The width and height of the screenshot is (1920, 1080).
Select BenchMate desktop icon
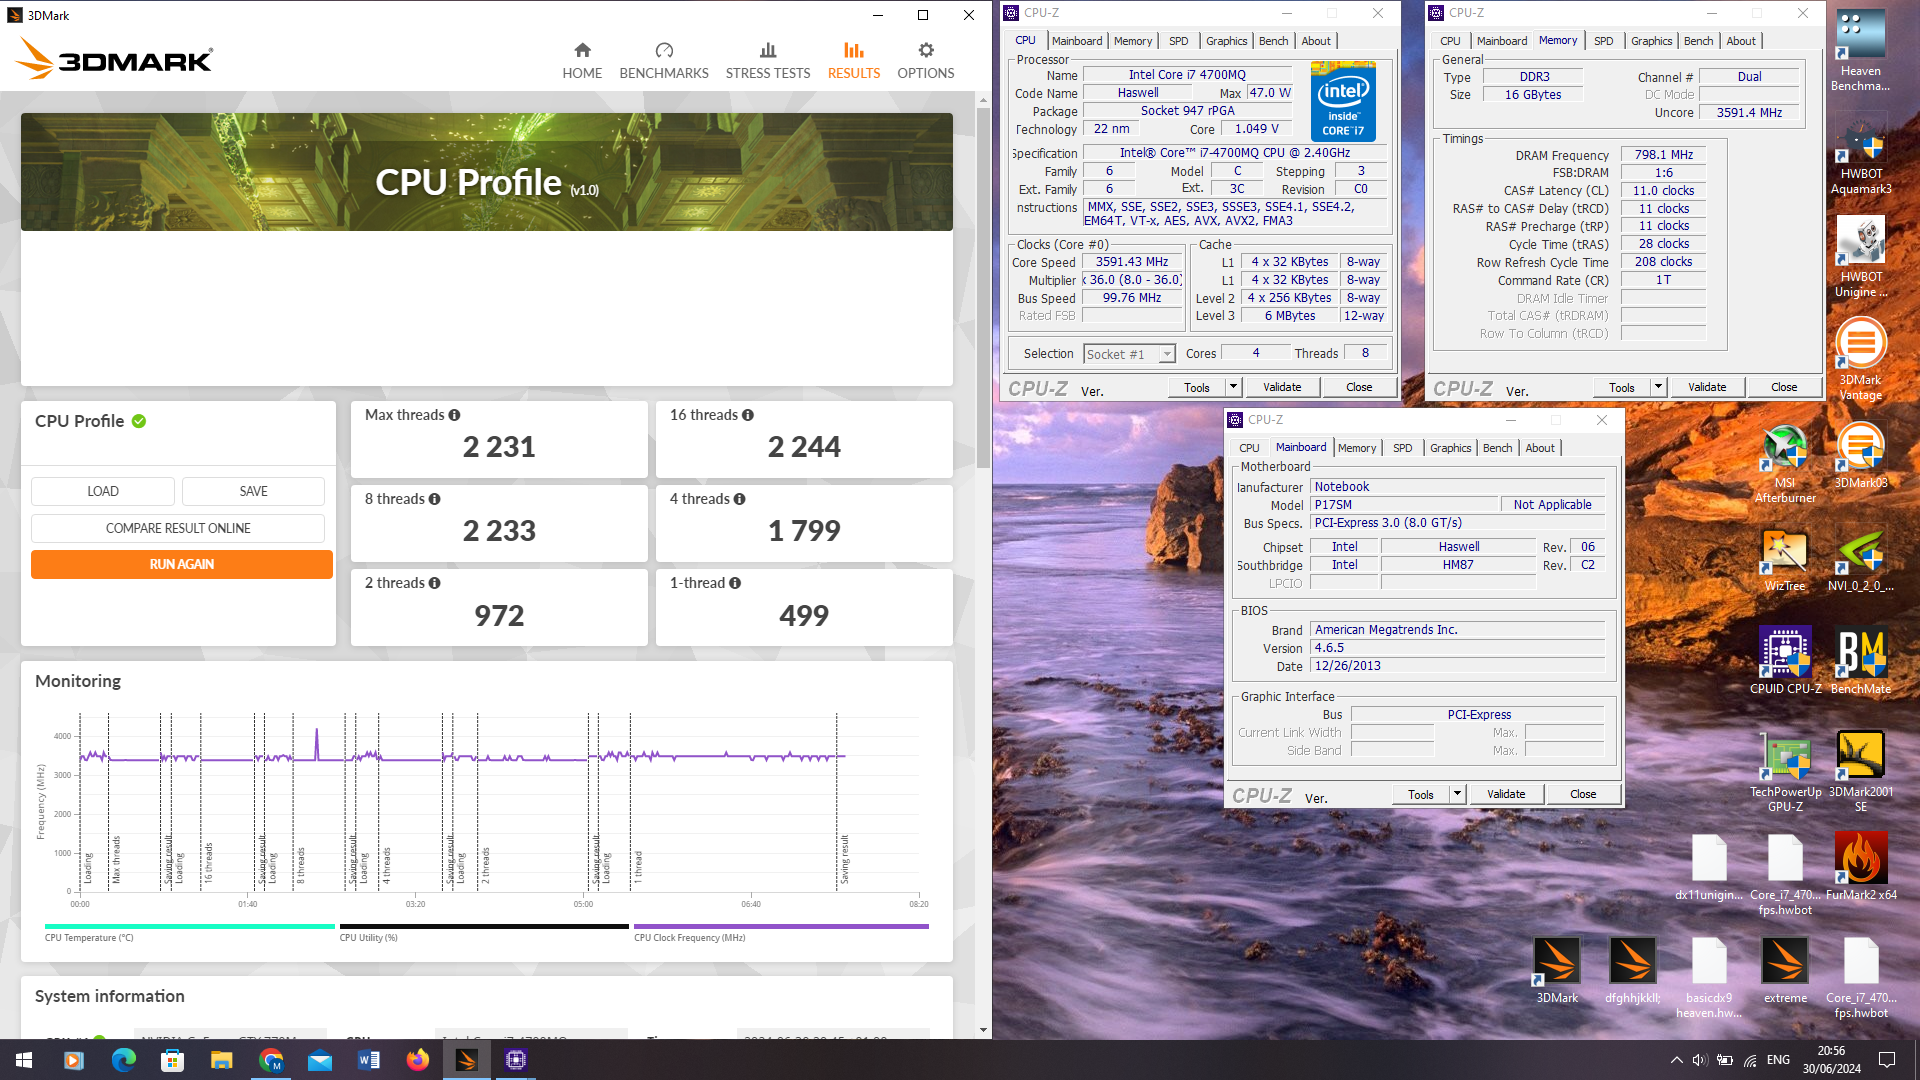point(1861,661)
